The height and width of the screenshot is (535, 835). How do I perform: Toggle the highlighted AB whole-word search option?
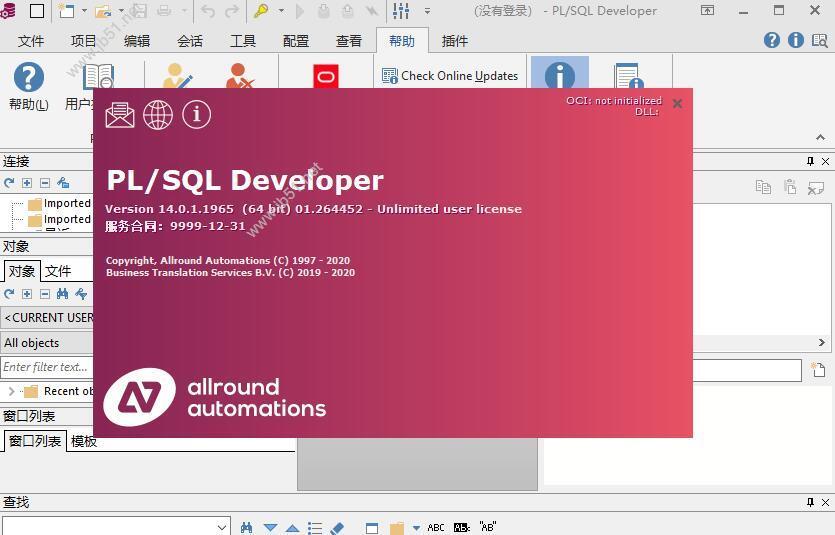[461, 527]
